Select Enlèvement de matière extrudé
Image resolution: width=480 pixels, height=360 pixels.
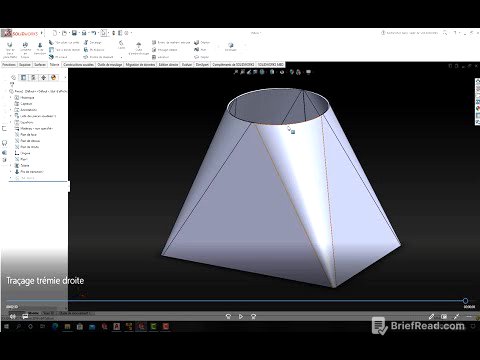click(171, 42)
